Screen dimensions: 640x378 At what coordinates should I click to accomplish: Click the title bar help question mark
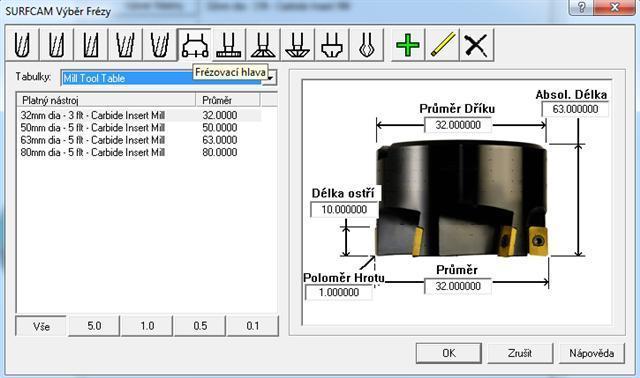coord(581,7)
